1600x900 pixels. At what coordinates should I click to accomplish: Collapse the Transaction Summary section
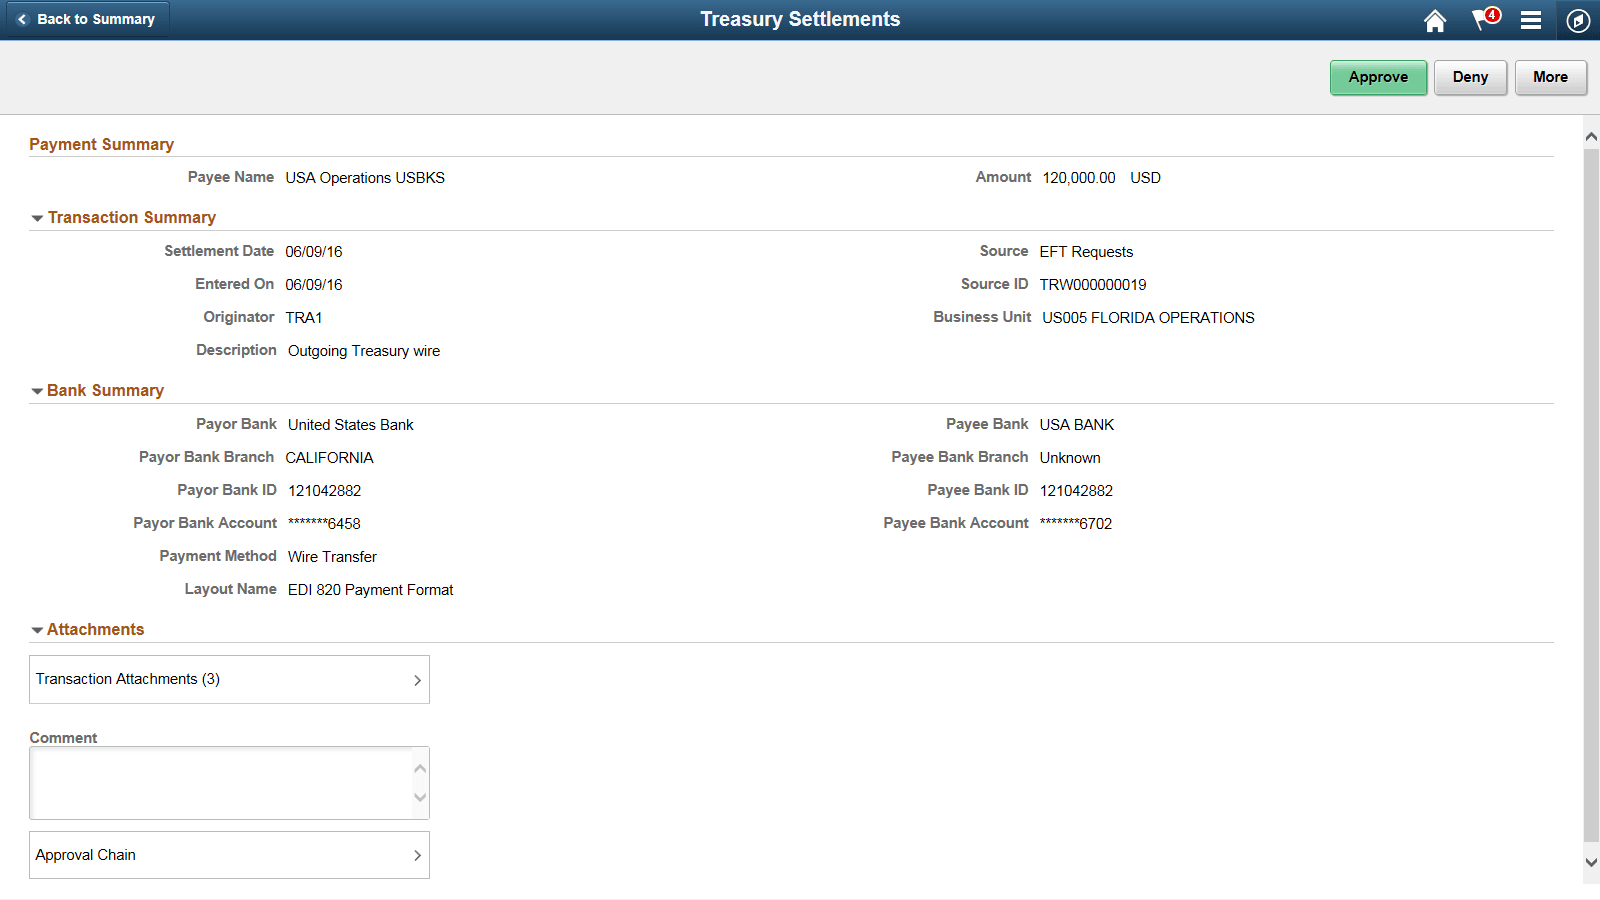coord(37,217)
